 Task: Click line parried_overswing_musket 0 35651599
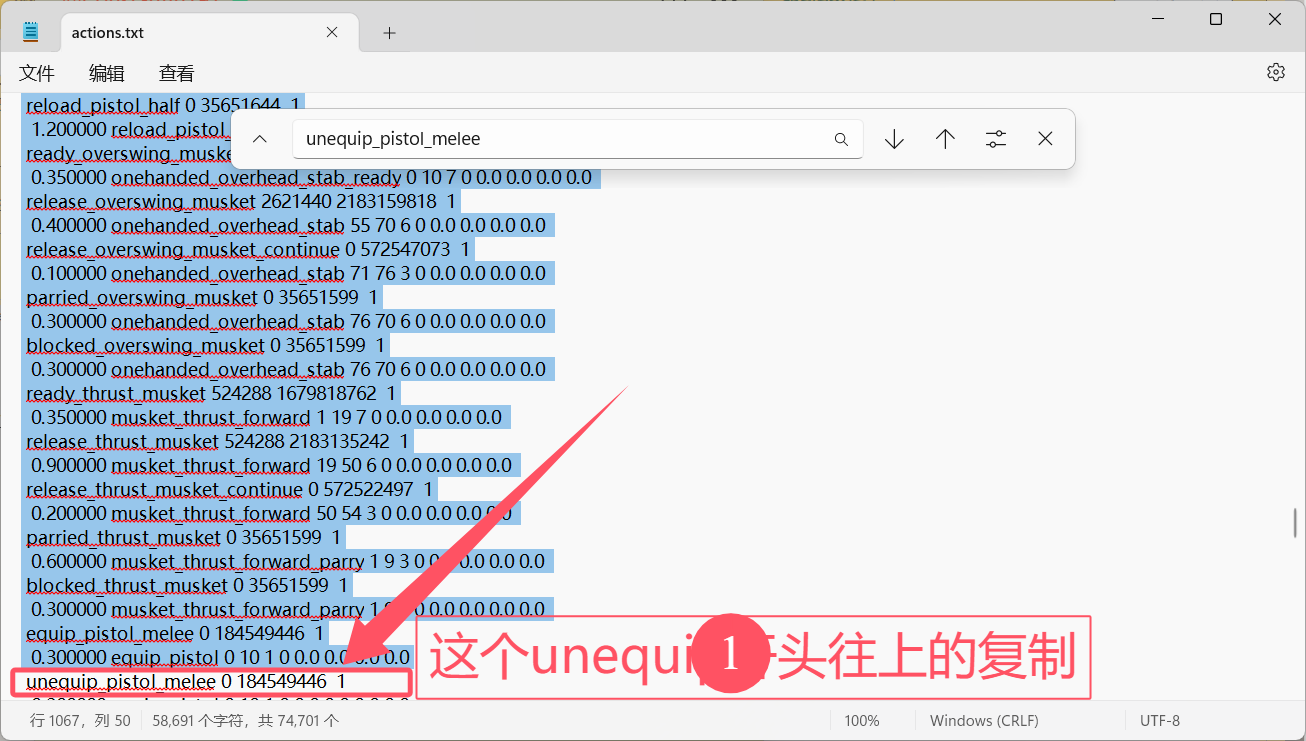(202, 297)
